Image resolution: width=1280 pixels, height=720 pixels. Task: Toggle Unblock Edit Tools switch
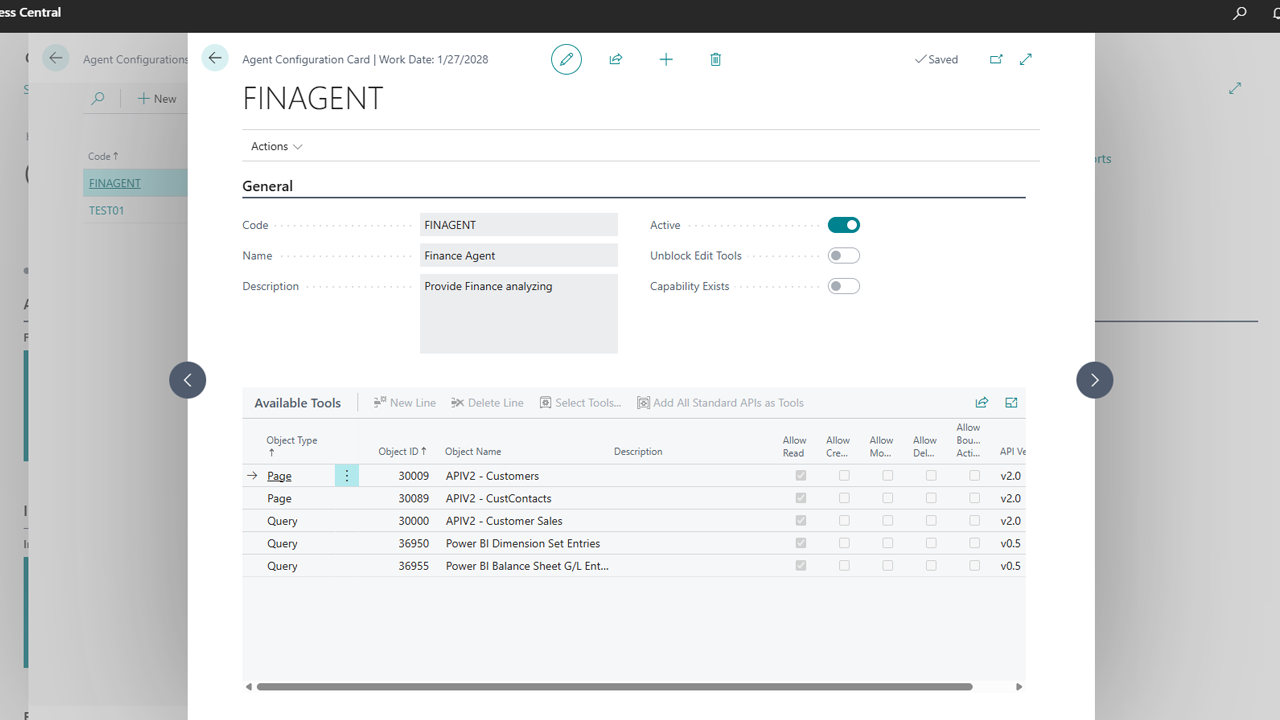pyautogui.click(x=844, y=256)
